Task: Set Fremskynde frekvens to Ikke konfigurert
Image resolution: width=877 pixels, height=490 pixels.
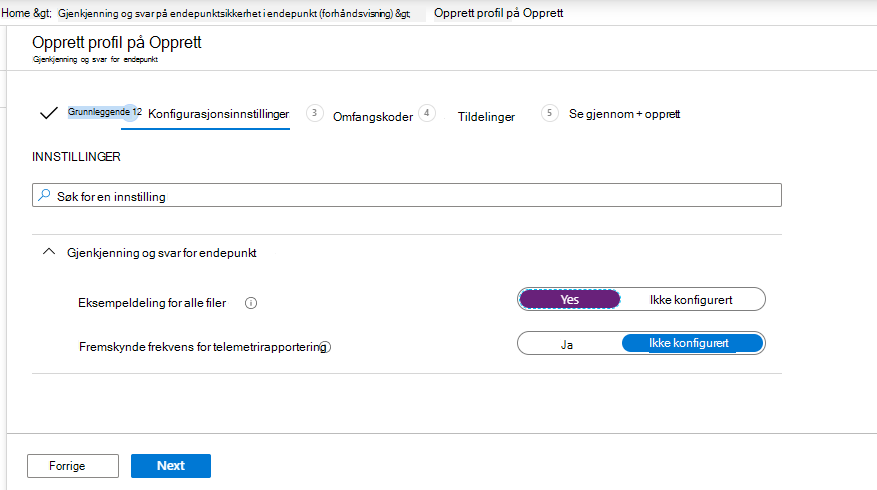Action: click(x=692, y=343)
